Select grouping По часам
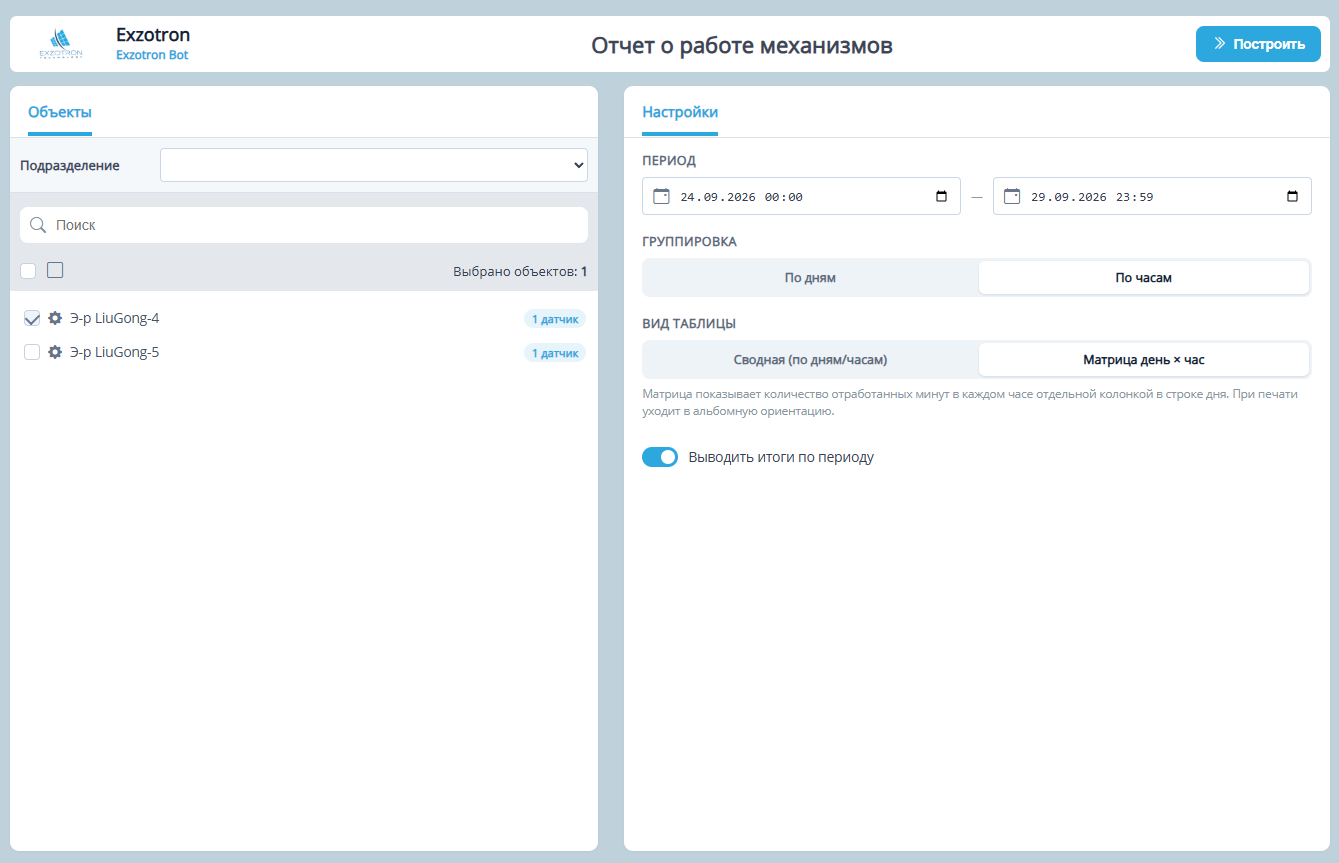Viewport: 1339px width, 863px height. point(1144,277)
